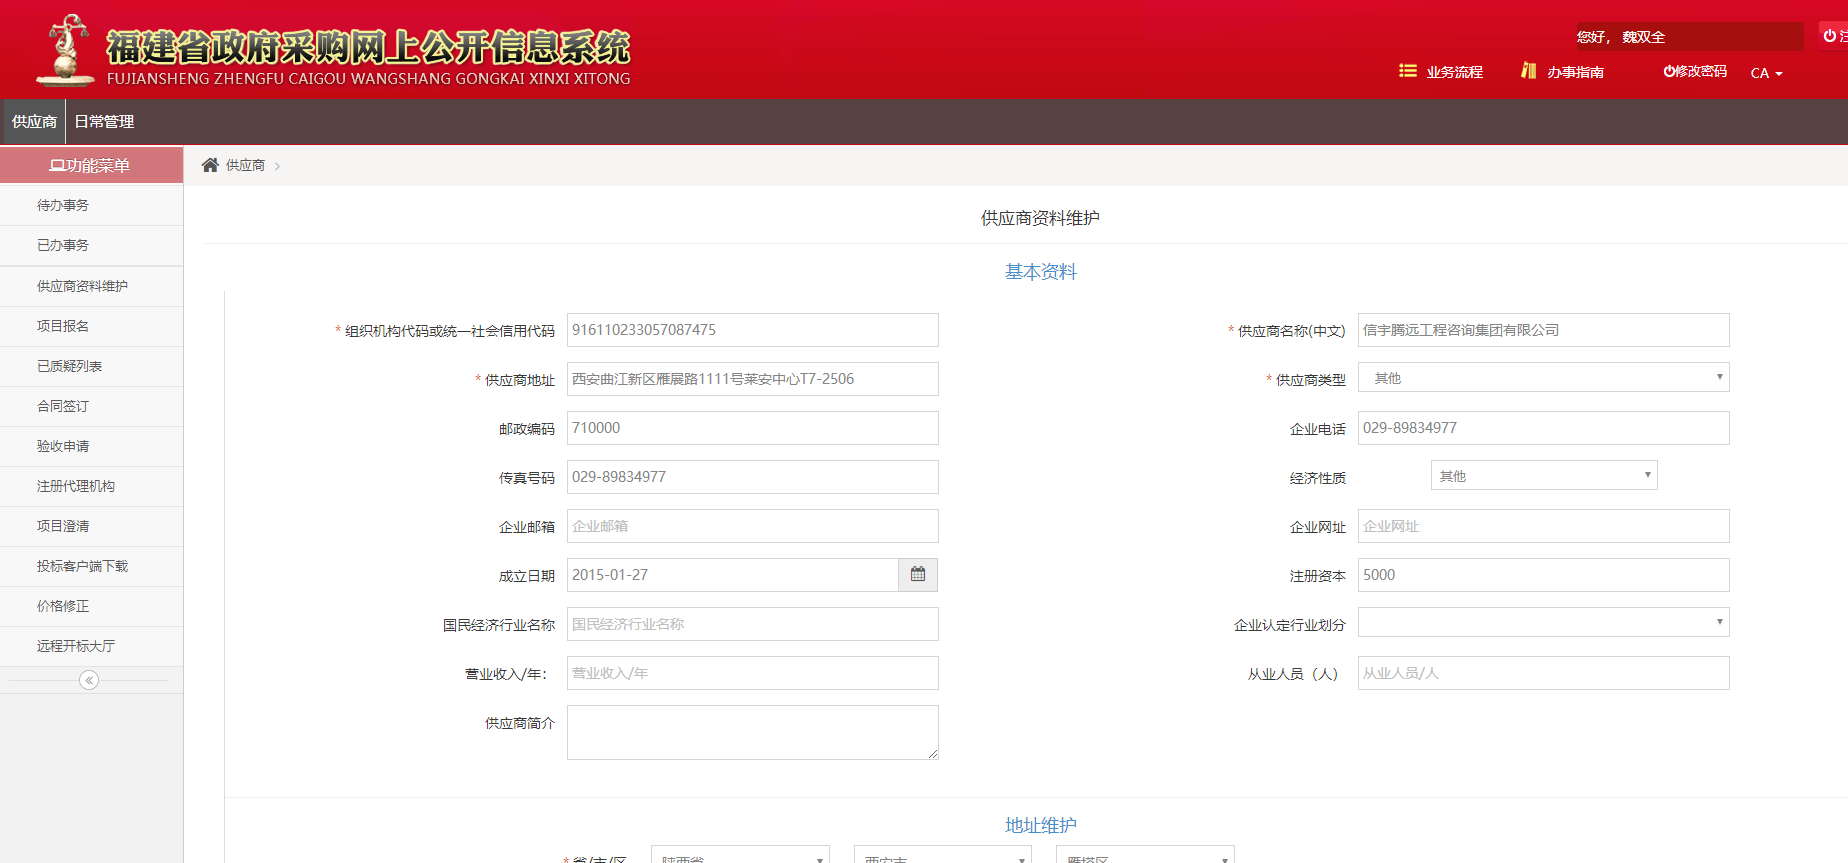Open 已办事务 in the sidebar
The width and height of the screenshot is (1848, 863).
91,245
